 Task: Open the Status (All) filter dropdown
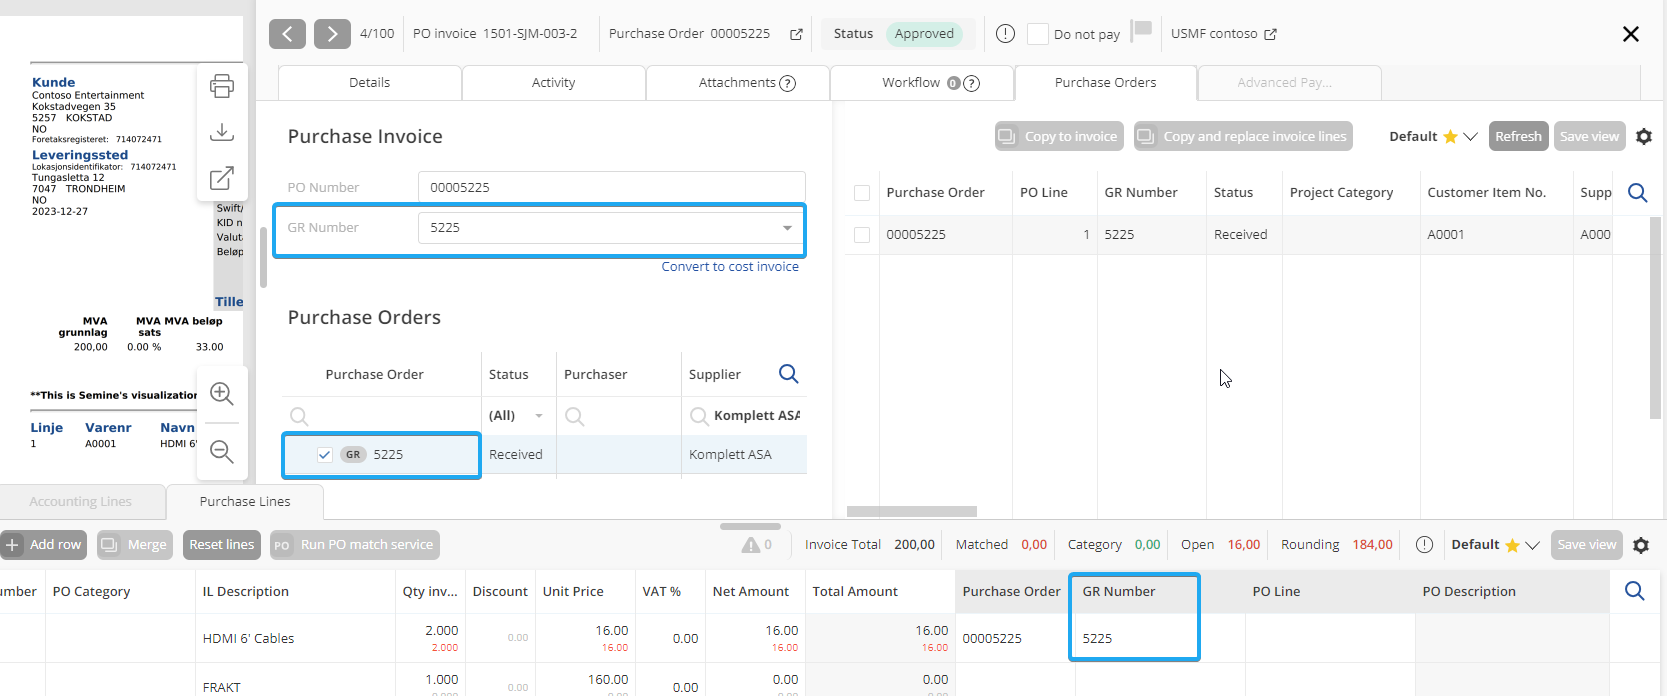539,416
